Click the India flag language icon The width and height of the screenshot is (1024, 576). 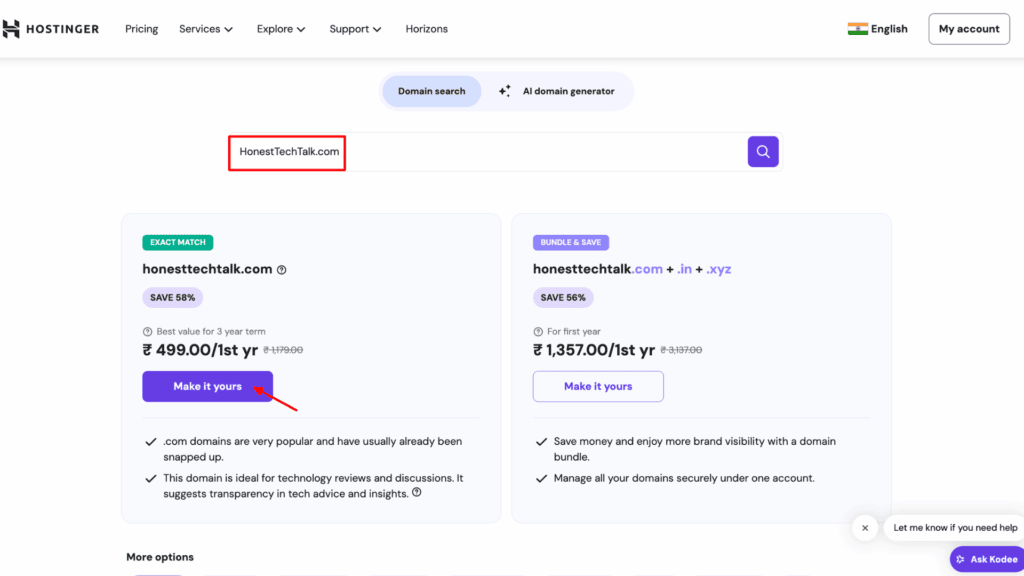pyautogui.click(x=857, y=28)
